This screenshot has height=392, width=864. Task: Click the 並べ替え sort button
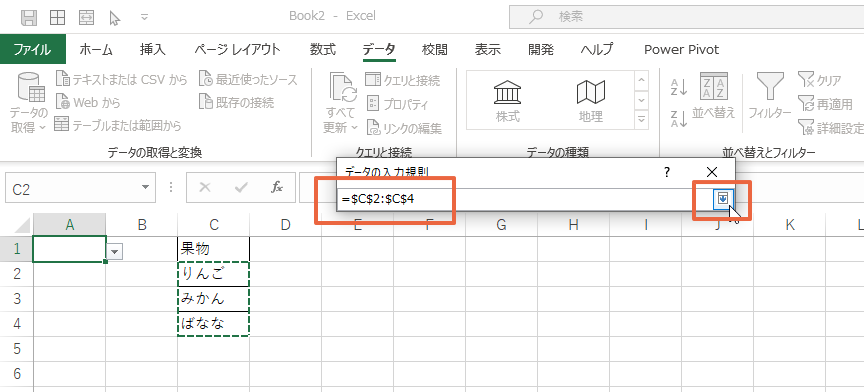pos(714,96)
